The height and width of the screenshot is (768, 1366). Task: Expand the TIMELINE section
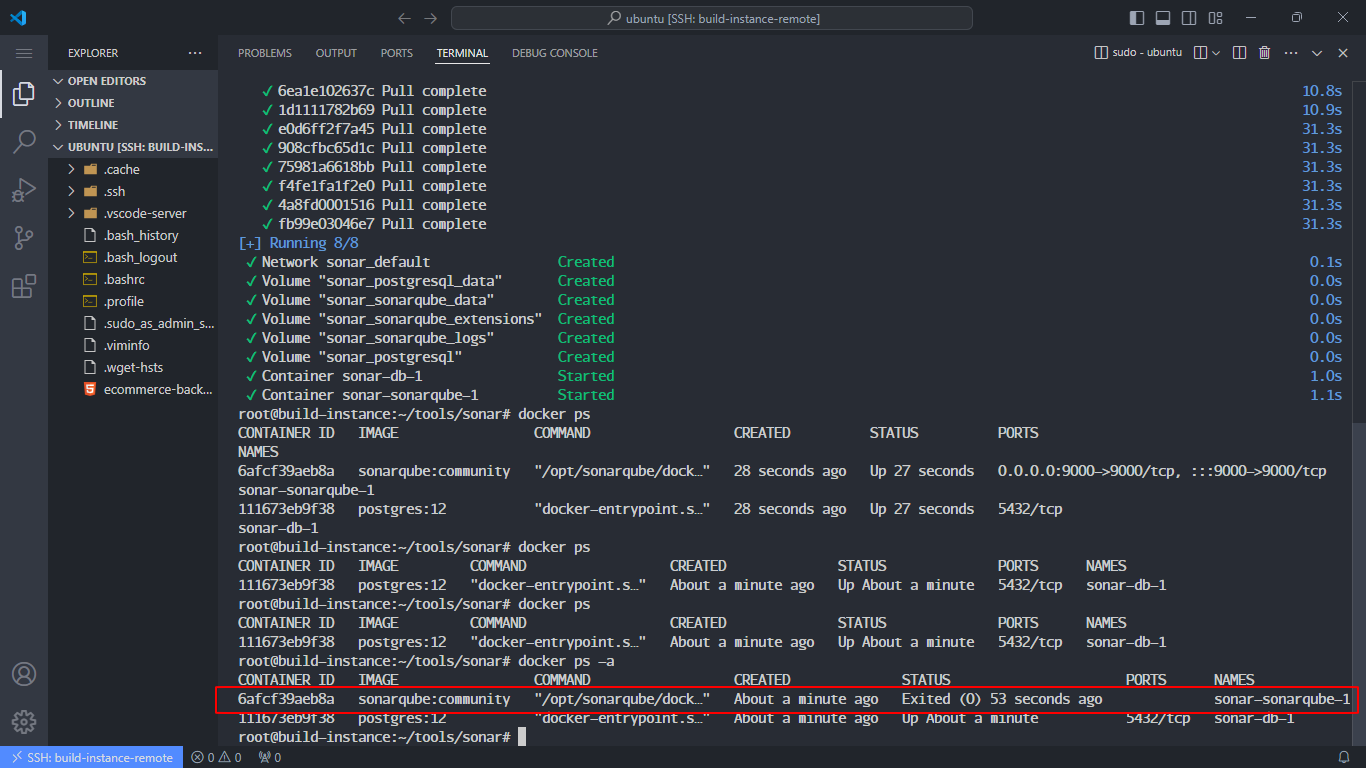[x=133, y=125]
